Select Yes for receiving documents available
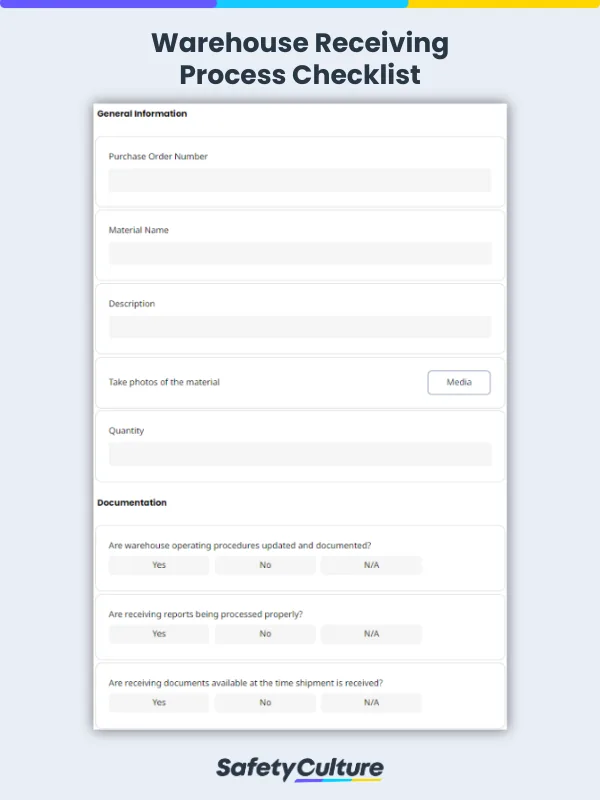The height and width of the screenshot is (800, 600). click(x=159, y=702)
